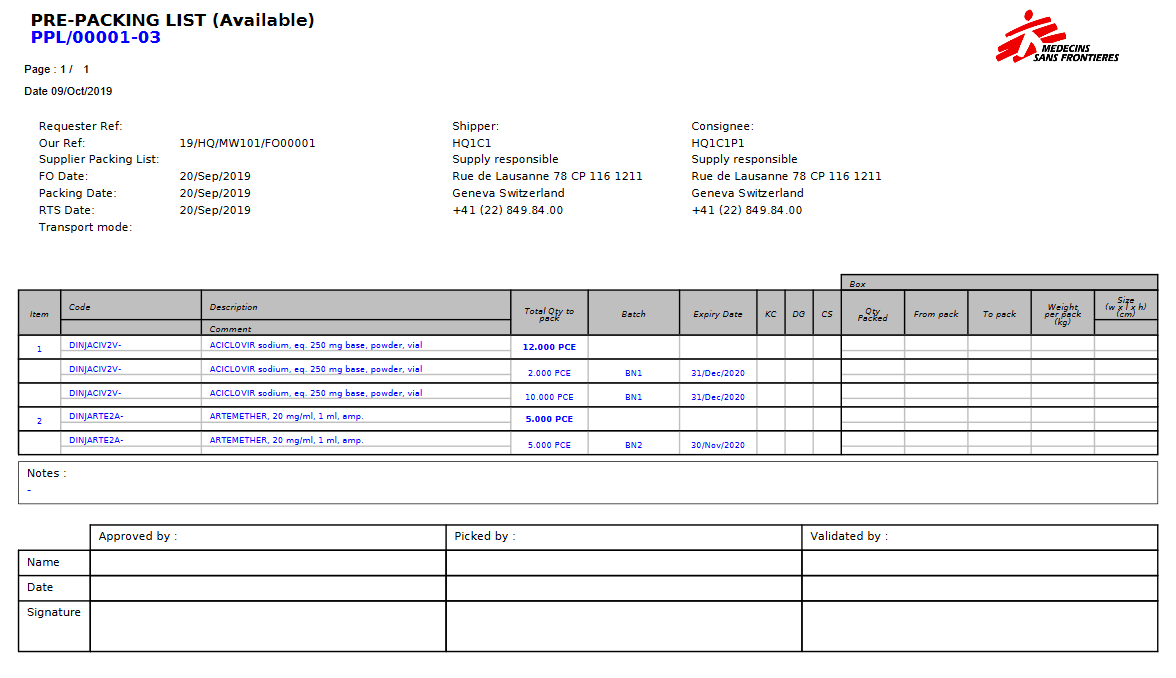Click DINJACIV2V- code in the 2.000 PCE row
The width and height of the screenshot is (1176, 678).
coord(95,369)
